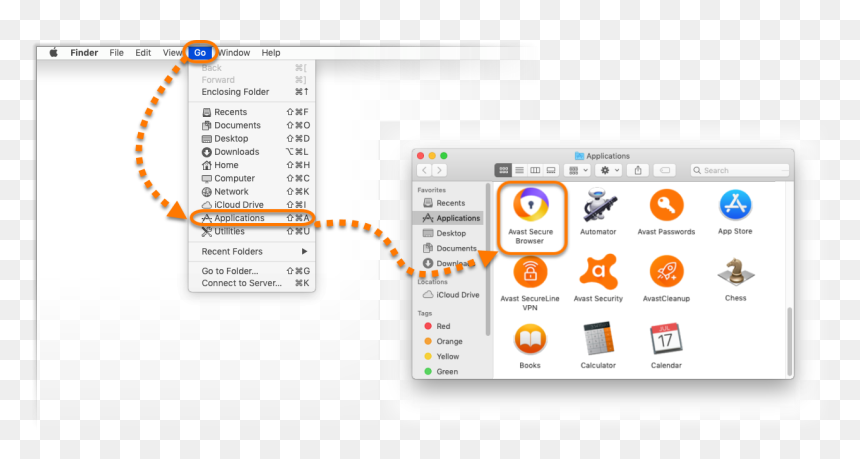
Task: Close the Applications window with red button
Action: coord(421,156)
